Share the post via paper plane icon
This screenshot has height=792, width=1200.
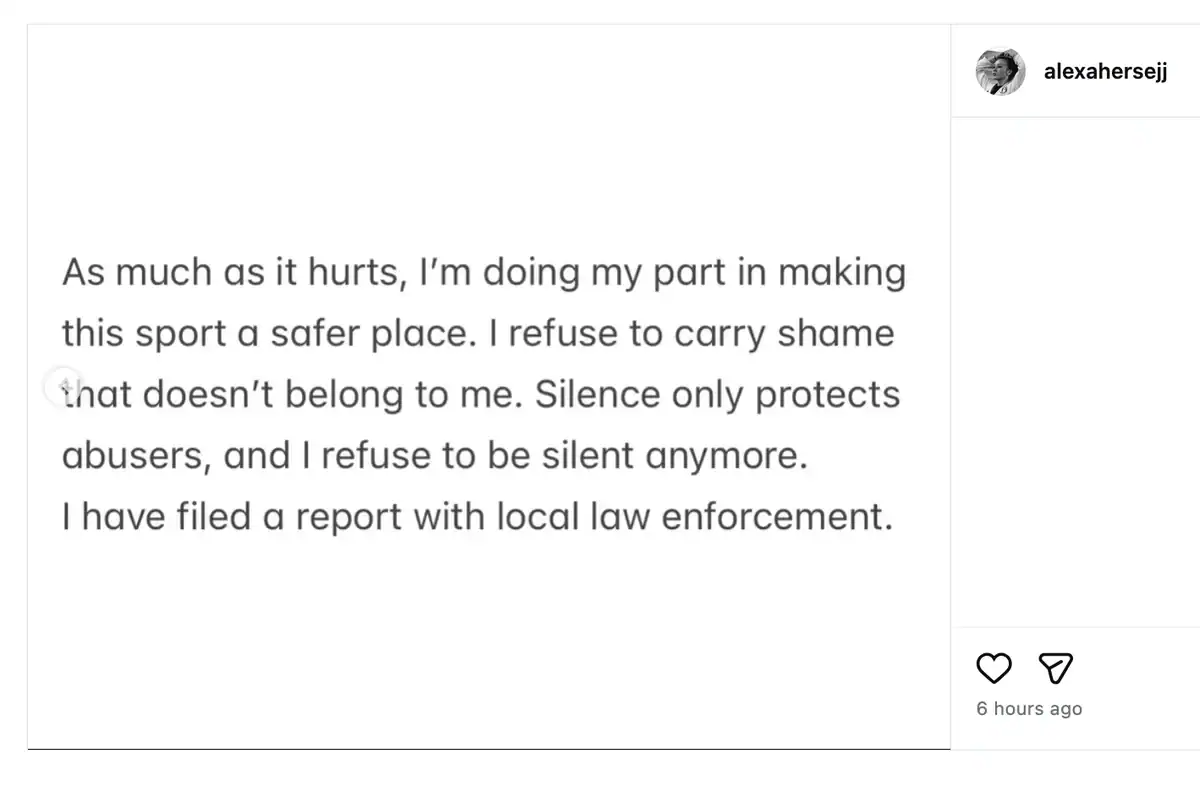pyautogui.click(x=1055, y=667)
